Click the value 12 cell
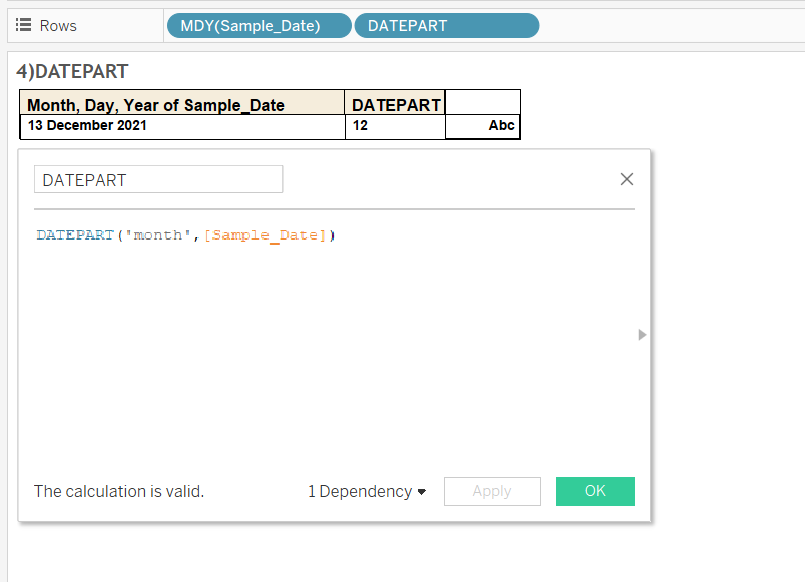Viewport: 805px width, 582px height. (395, 126)
